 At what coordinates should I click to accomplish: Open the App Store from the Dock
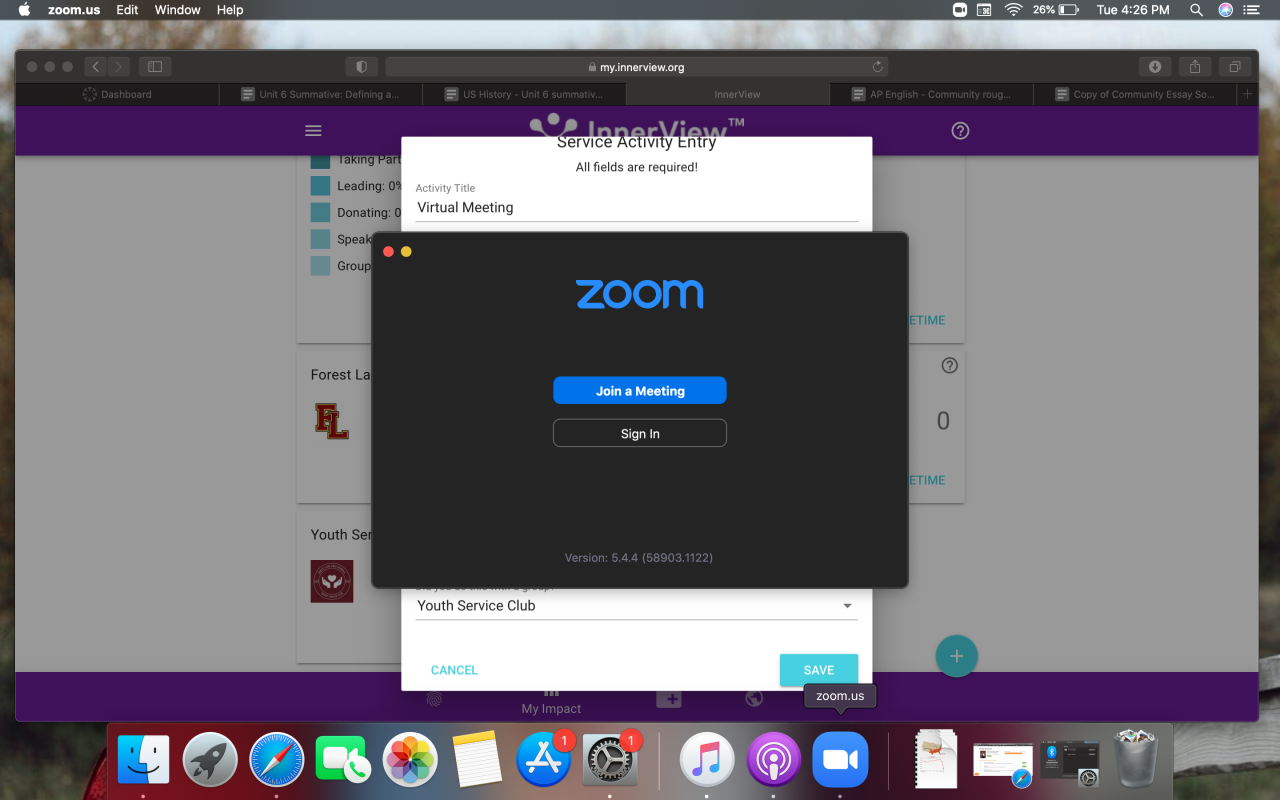click(x=543, y=759)
